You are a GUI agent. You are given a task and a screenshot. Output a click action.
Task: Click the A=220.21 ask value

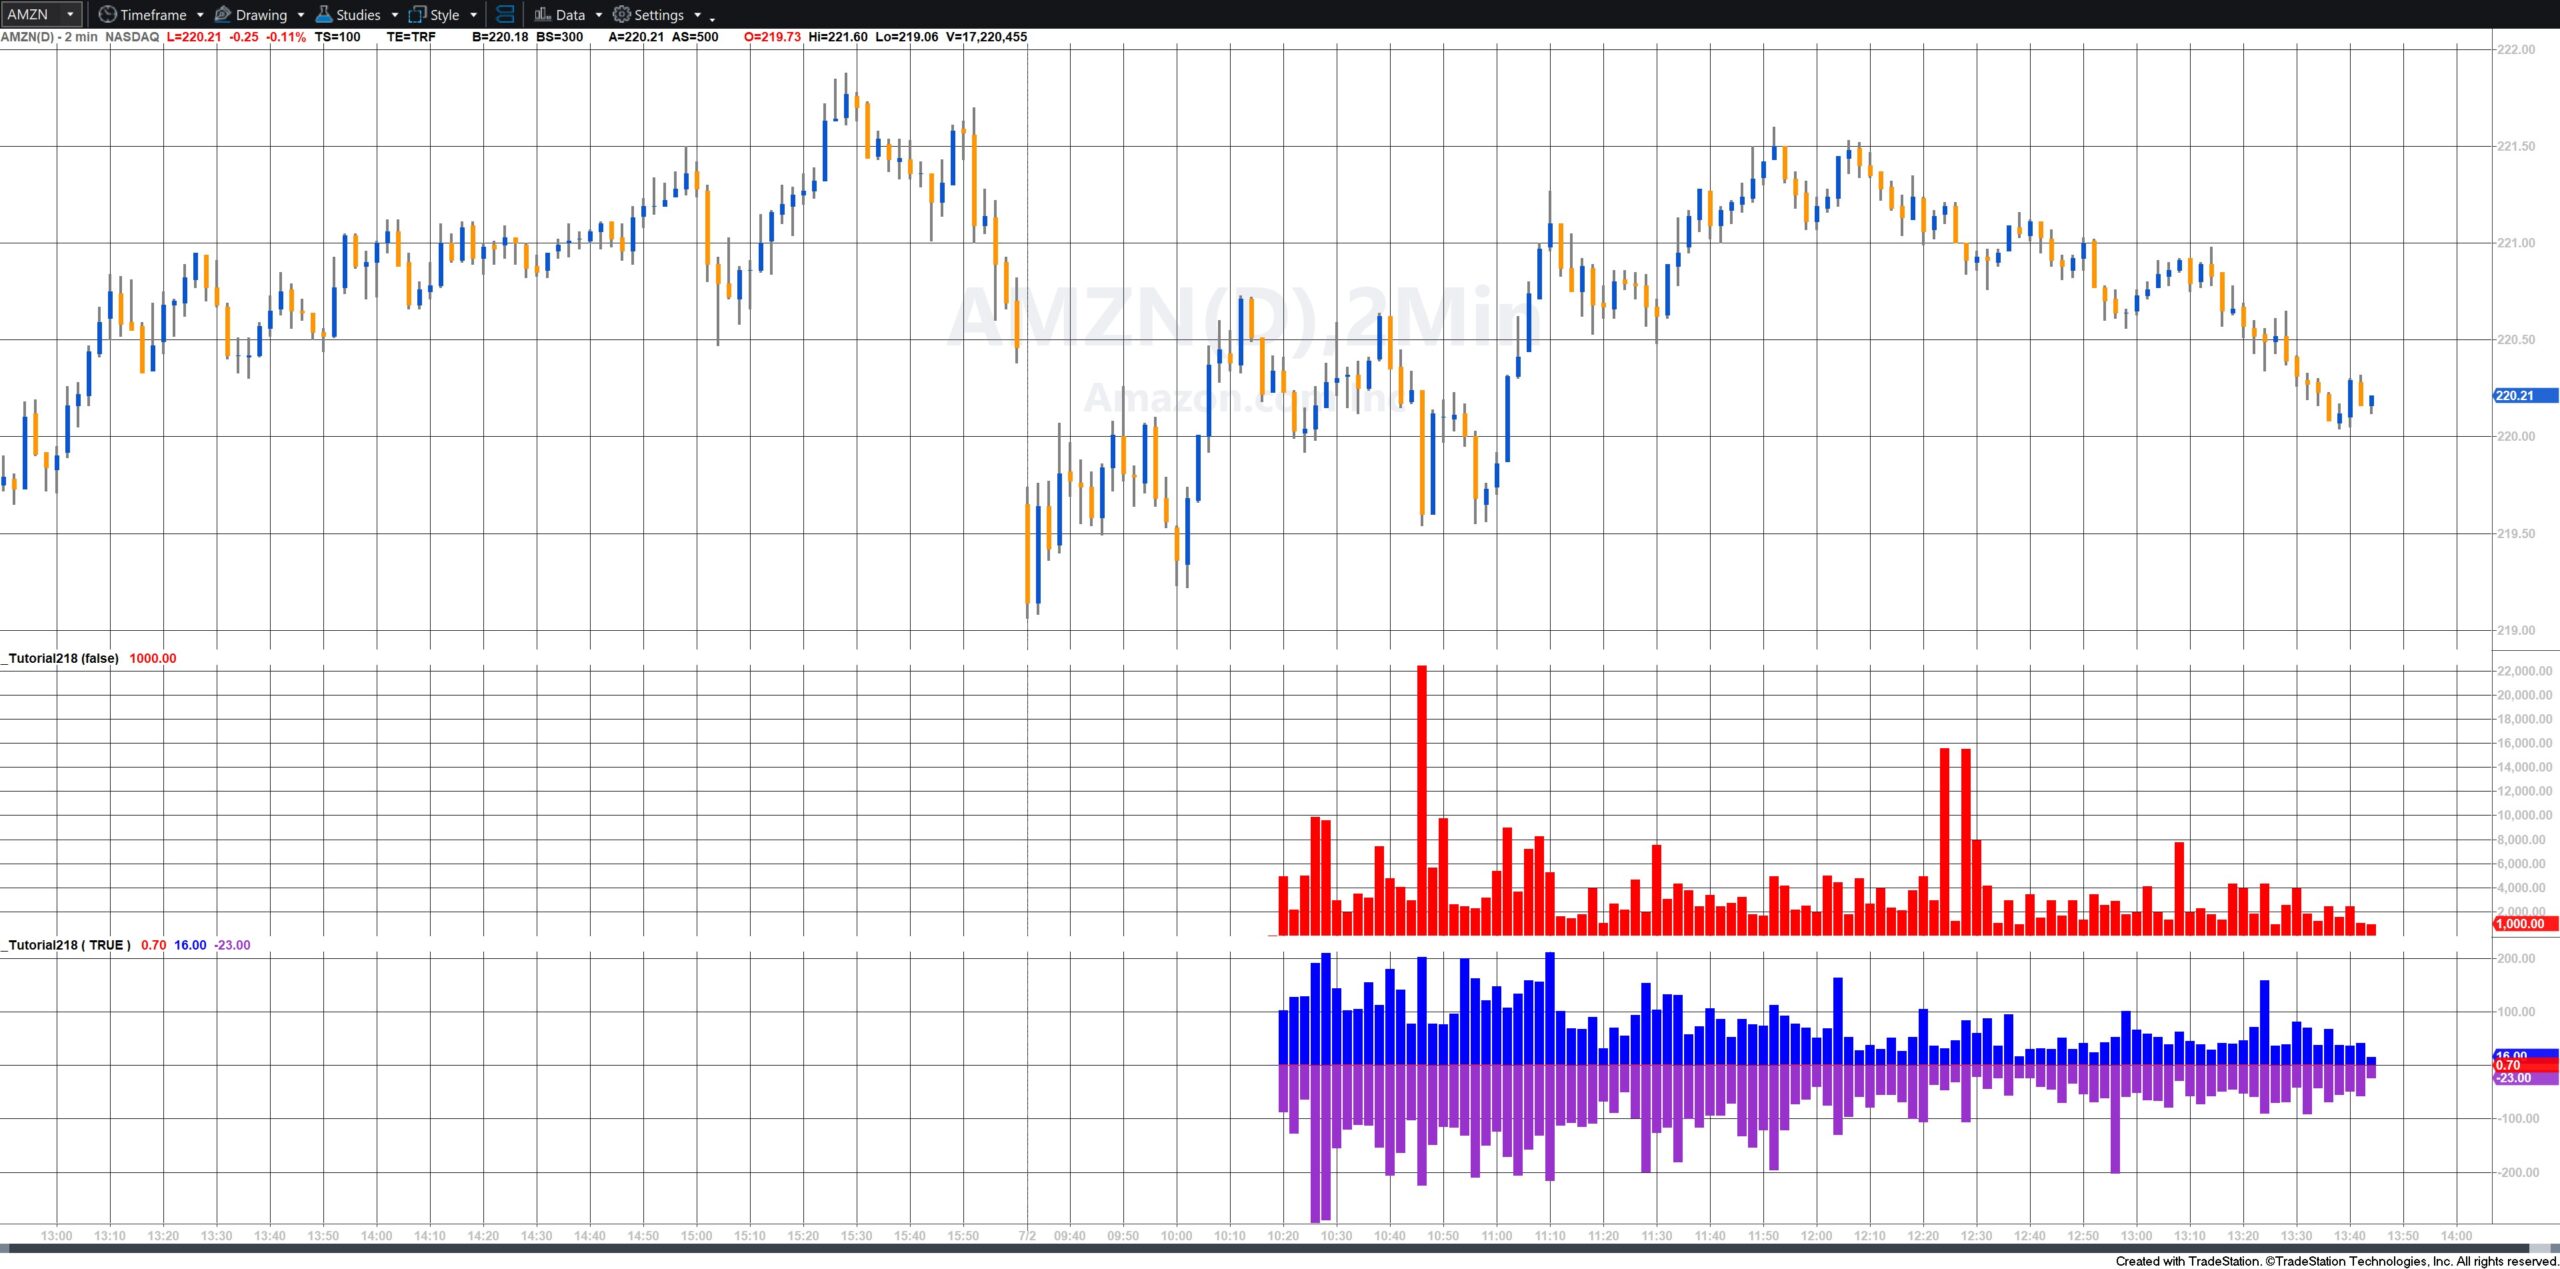[636, 37]
